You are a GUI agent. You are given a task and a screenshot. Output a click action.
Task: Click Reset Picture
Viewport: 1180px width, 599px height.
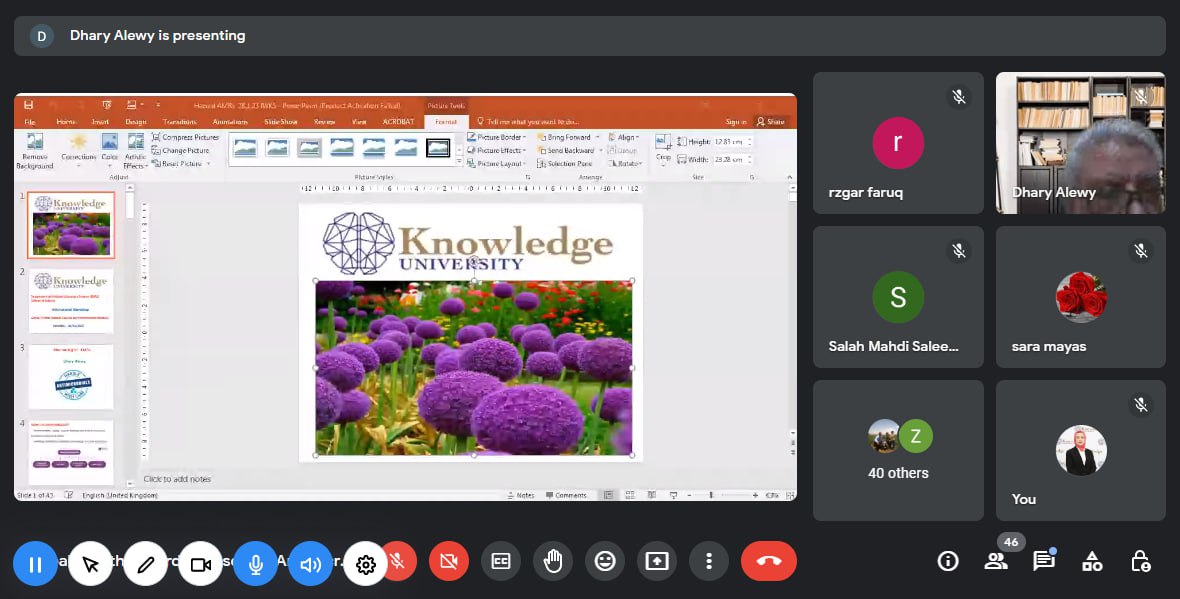[181, 163]
